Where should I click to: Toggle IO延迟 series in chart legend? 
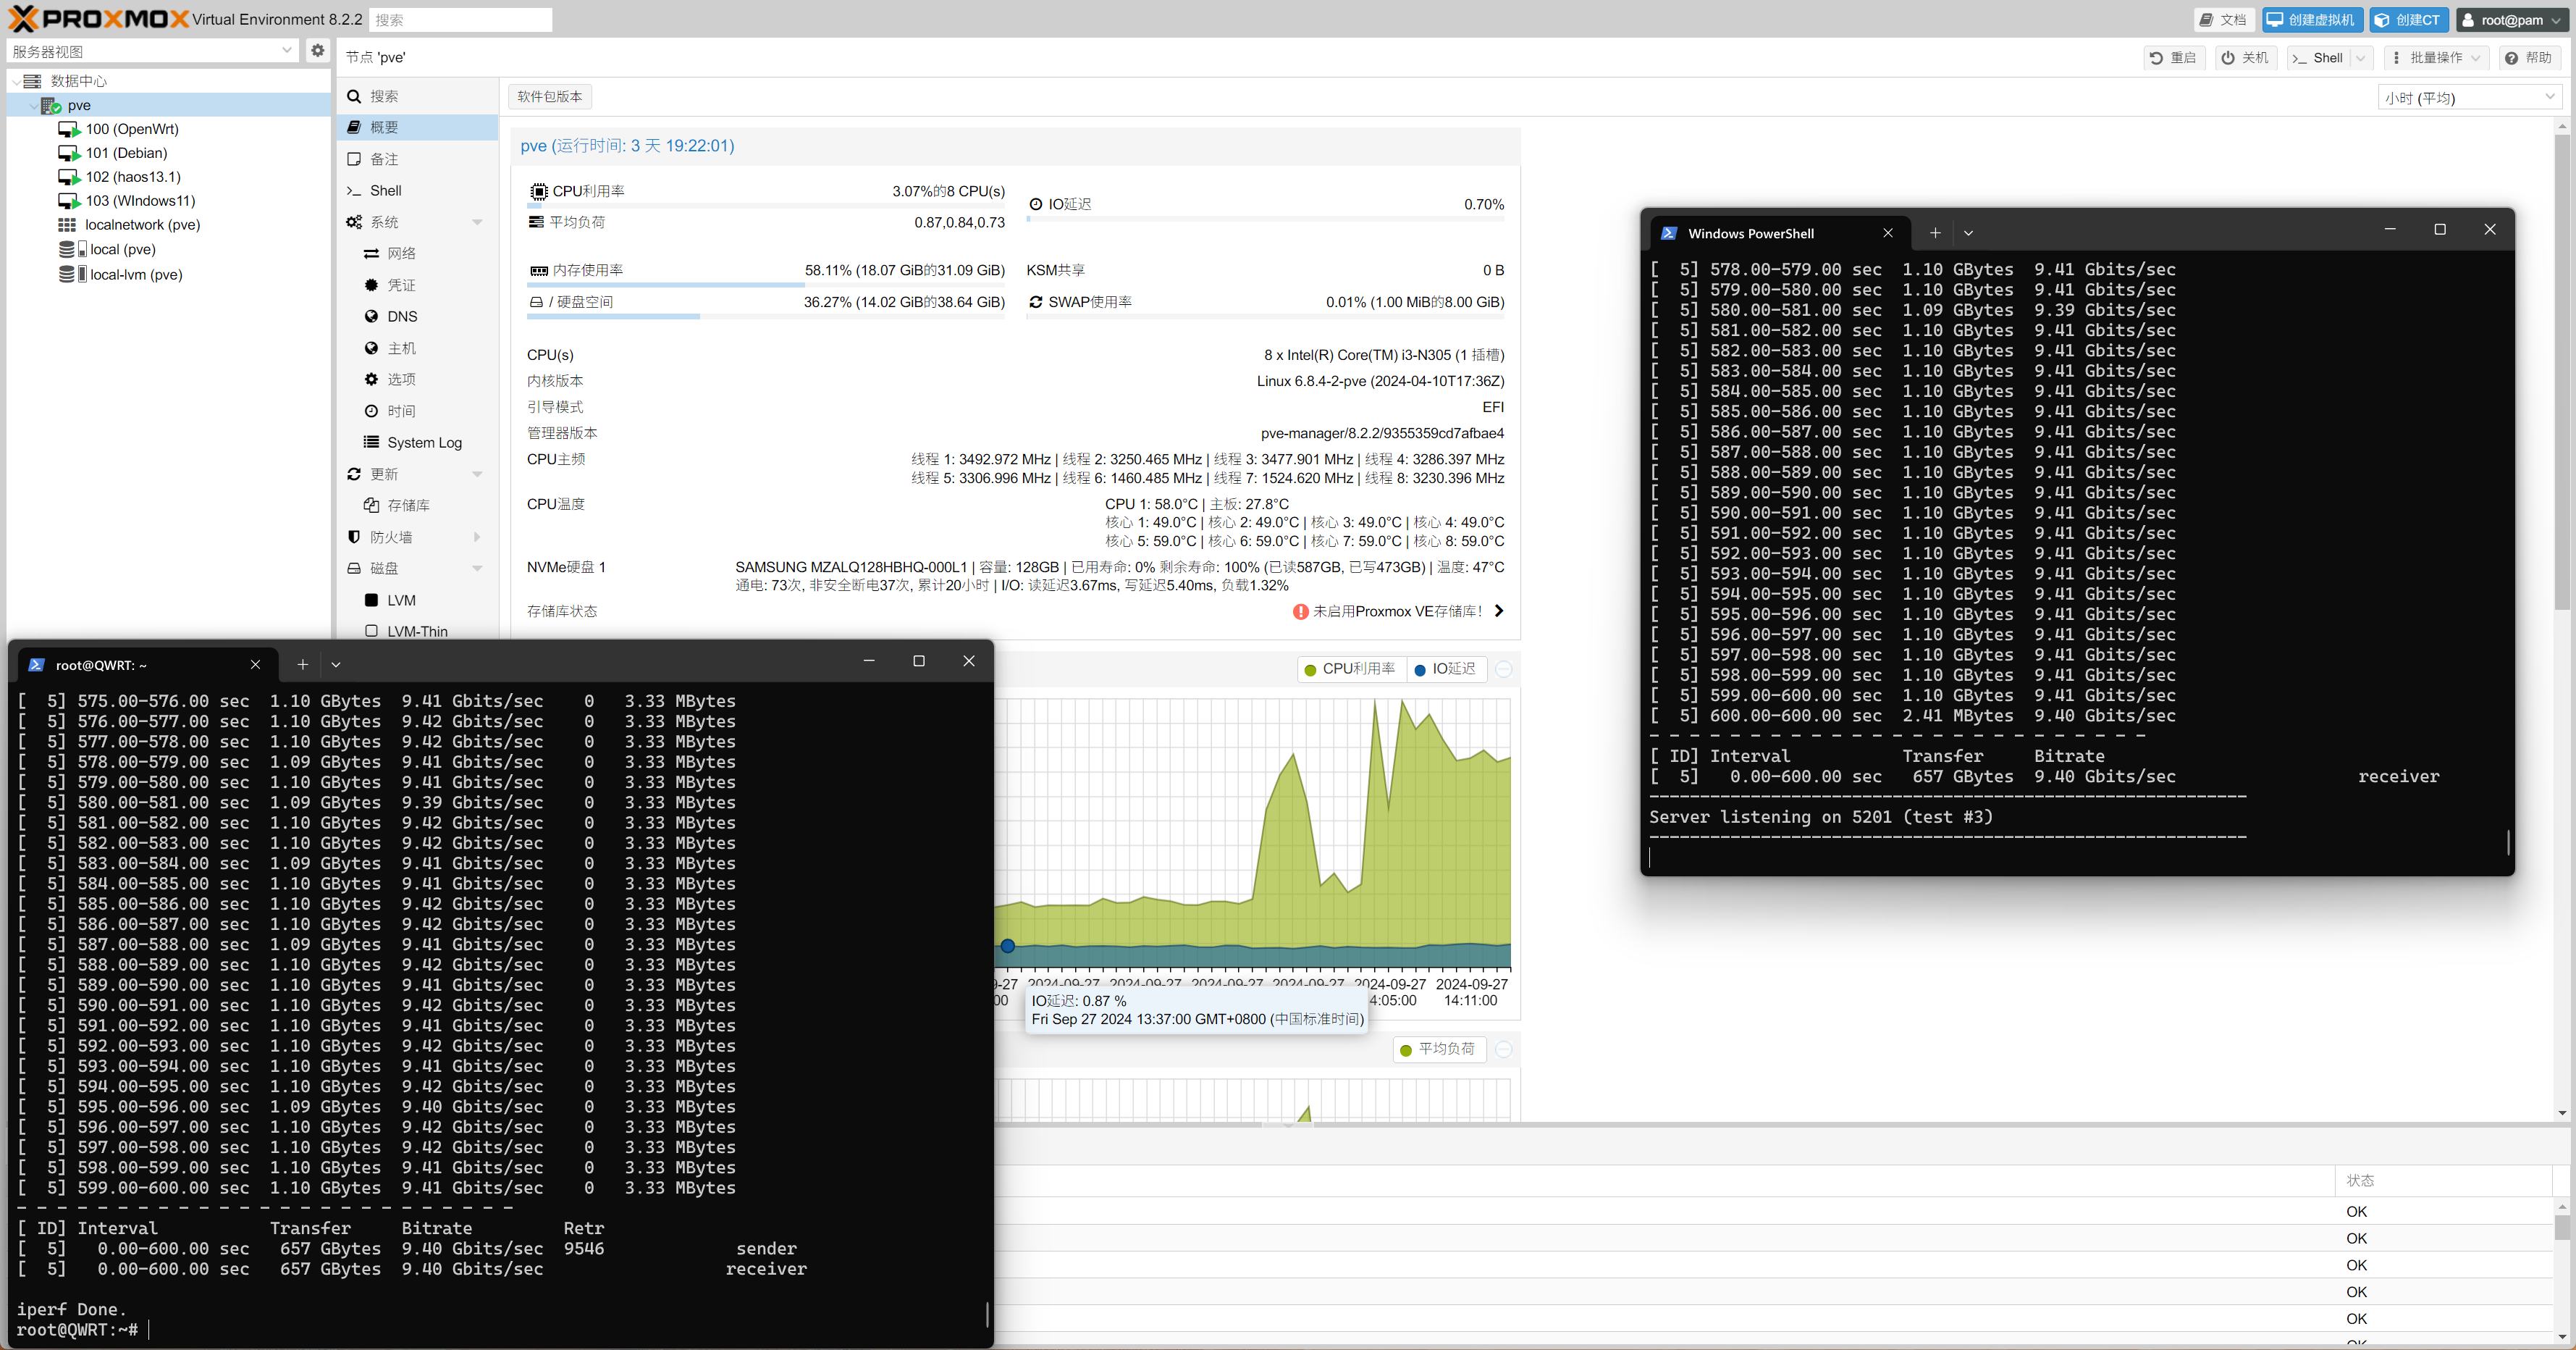click(x=1446, y=669)
